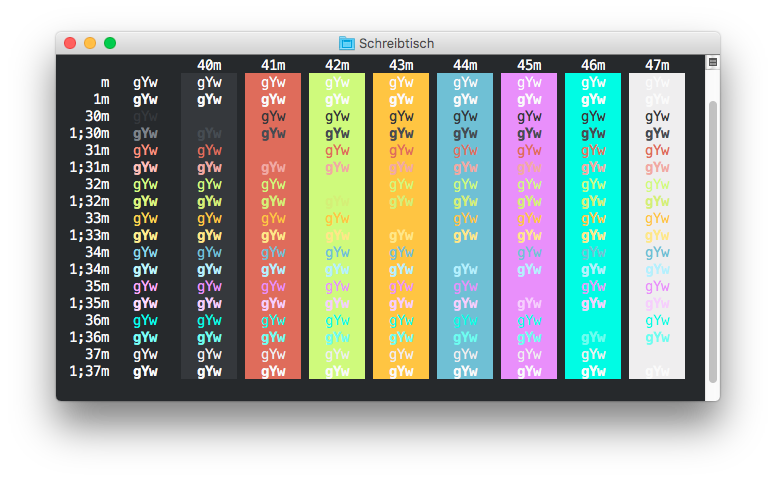Click gYw in 43m column, 36m row

pos(401,321)
